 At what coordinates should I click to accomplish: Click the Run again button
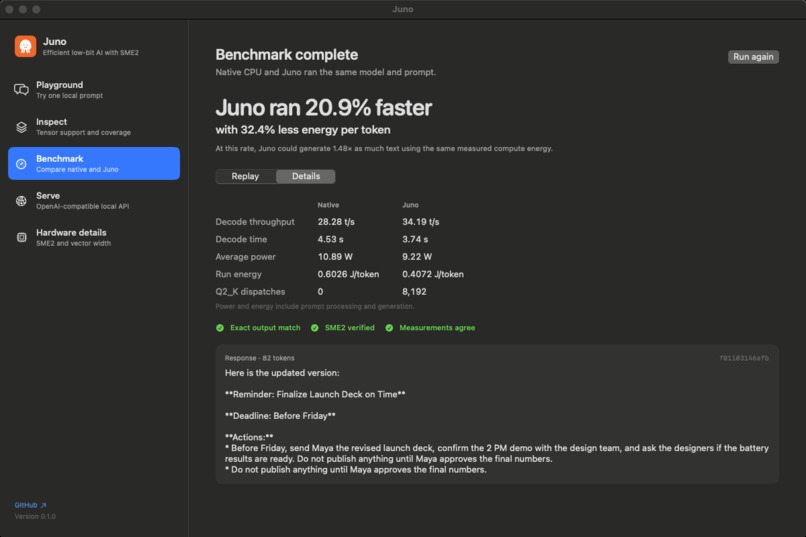[753, 57]
